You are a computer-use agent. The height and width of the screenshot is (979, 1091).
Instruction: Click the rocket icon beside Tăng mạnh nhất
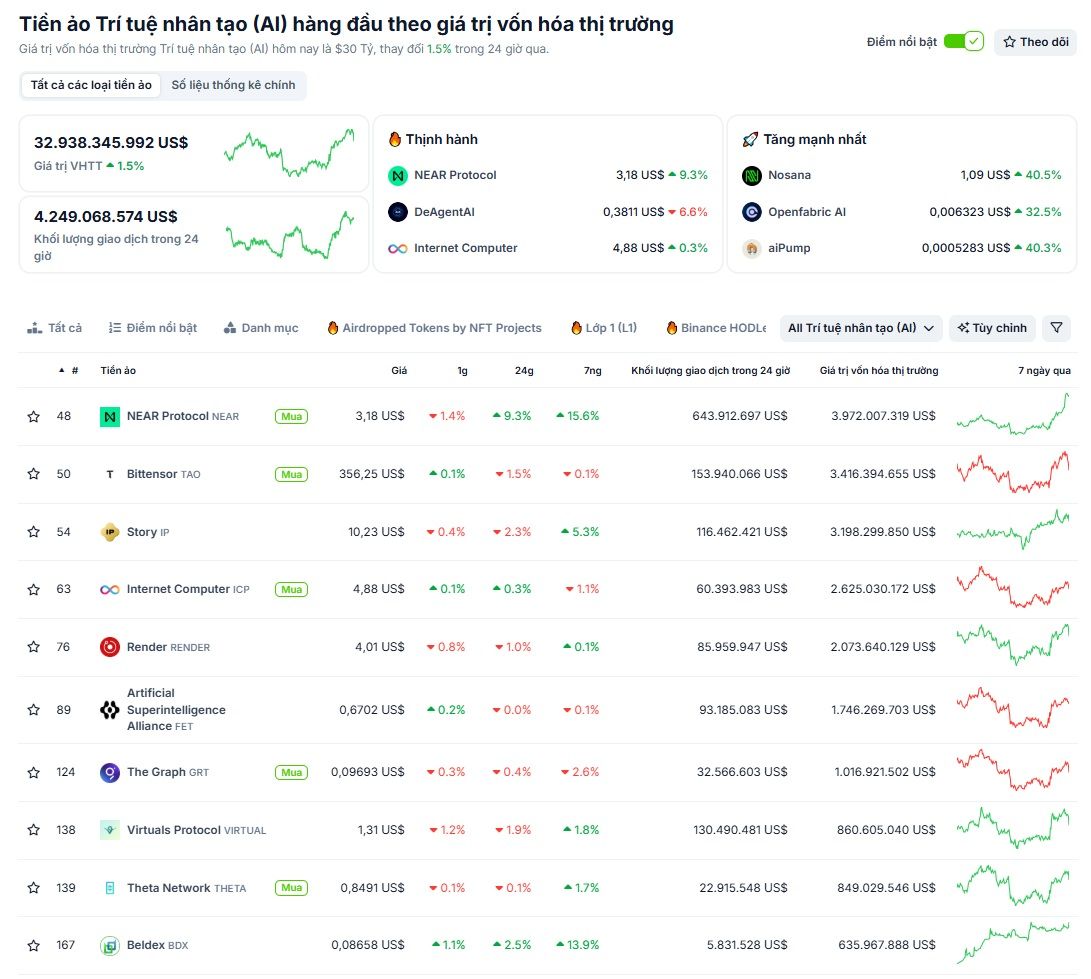point(749,139)
